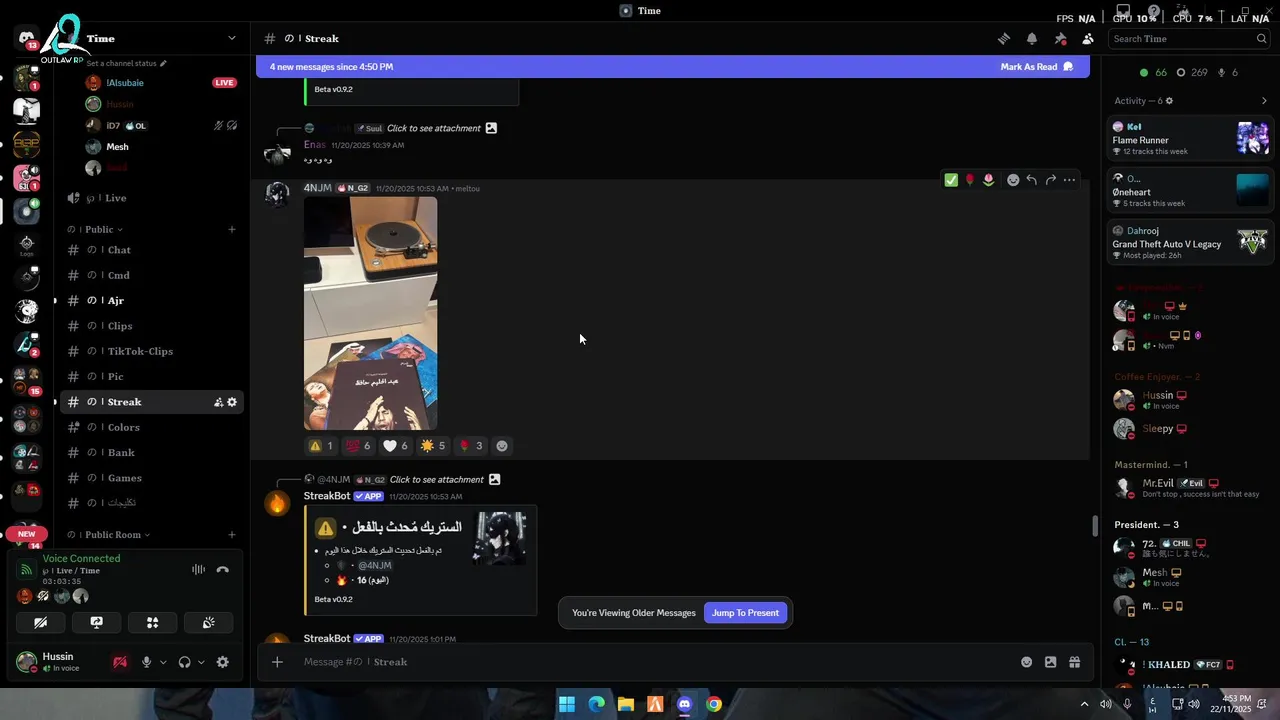This screenshot has width=1280, height=720.
Task: Edit the voice channel status pencil
Action: [163, 63]
